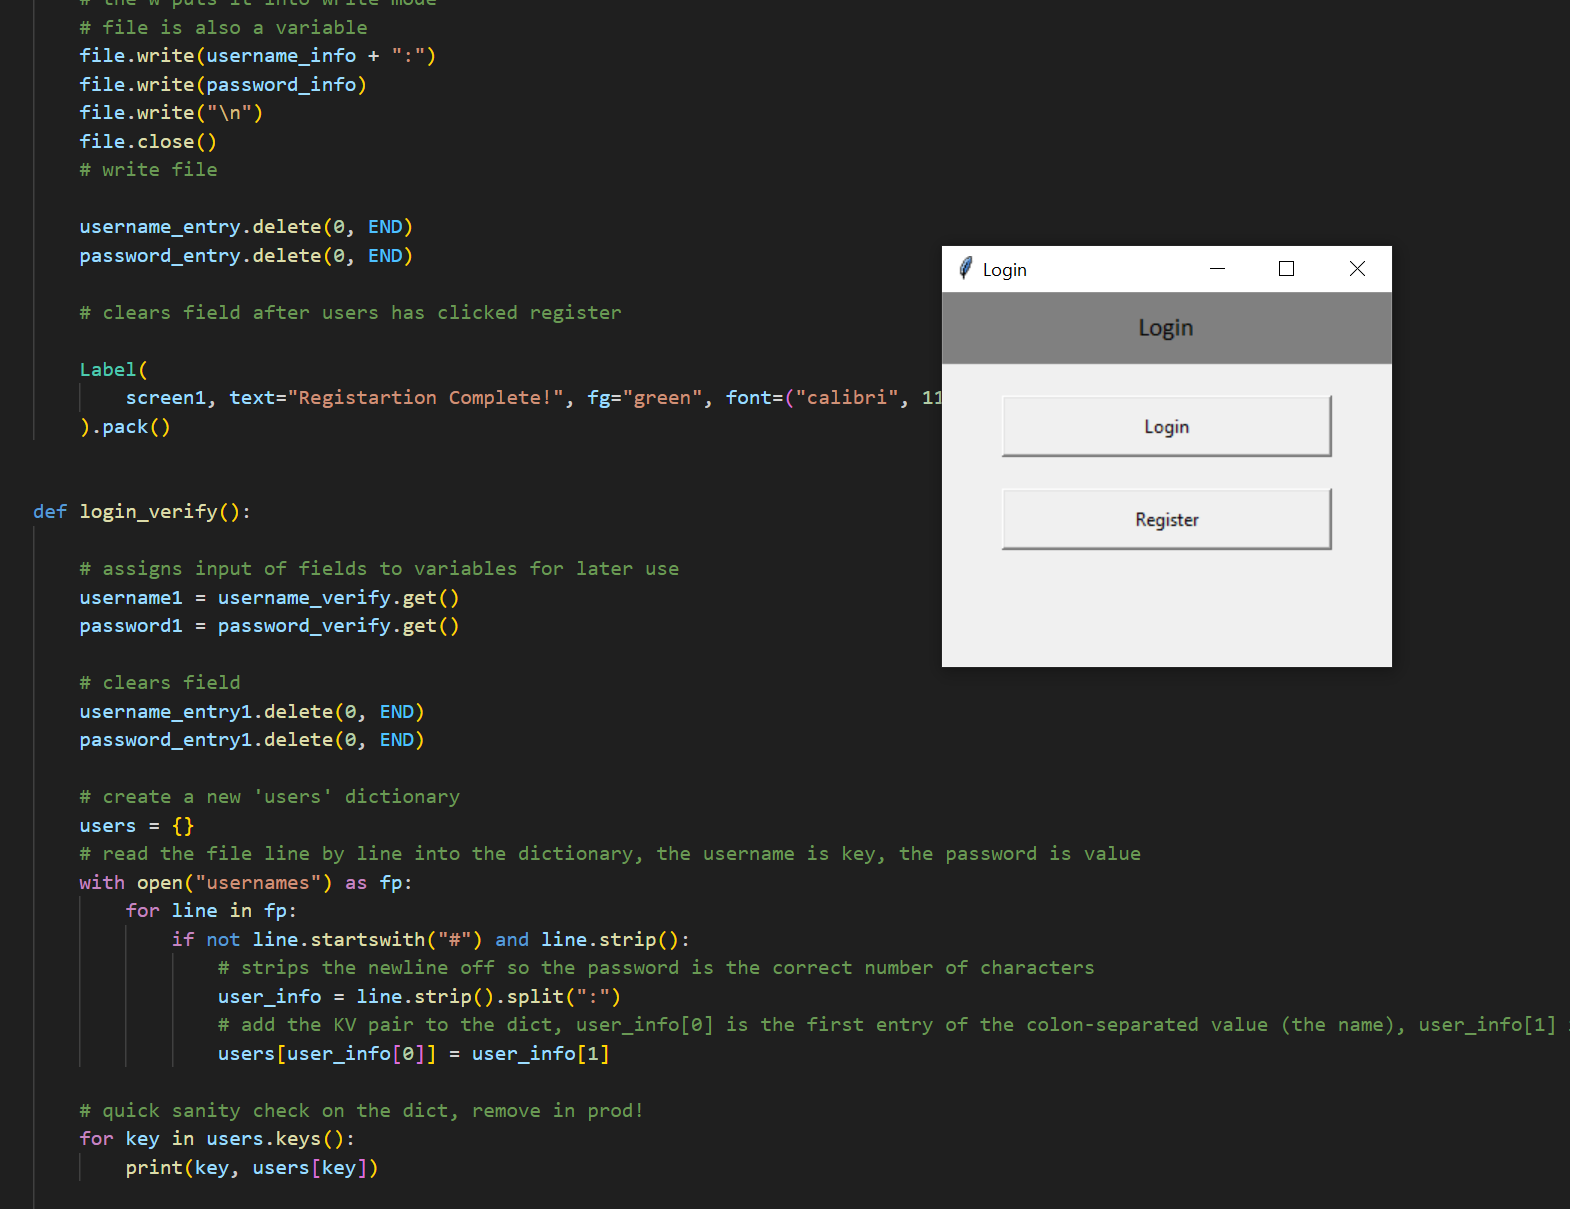Click the "Registartion Complete!" string in the code
The width and height of the screenshot is (1570, 1209).
[x=425, y=398]
